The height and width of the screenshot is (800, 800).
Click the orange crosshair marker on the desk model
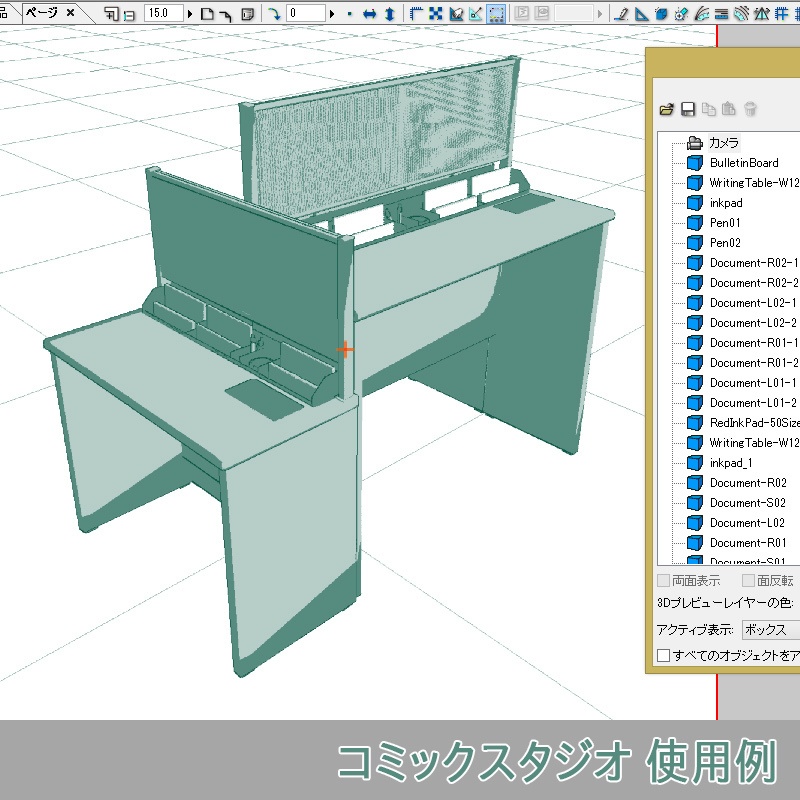pyautogui.click(x=347, y=350)
